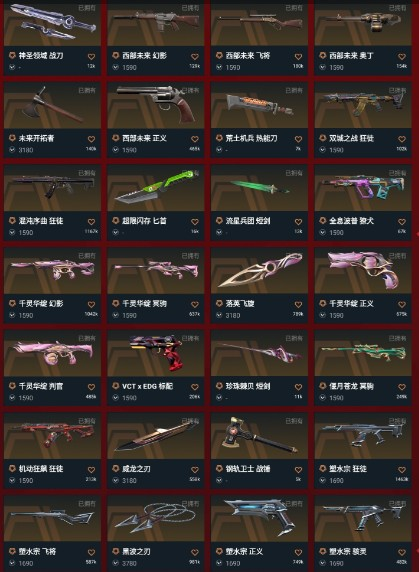
Task: Open the green 超限闪存 匕首 knife image
Action: 156,188
